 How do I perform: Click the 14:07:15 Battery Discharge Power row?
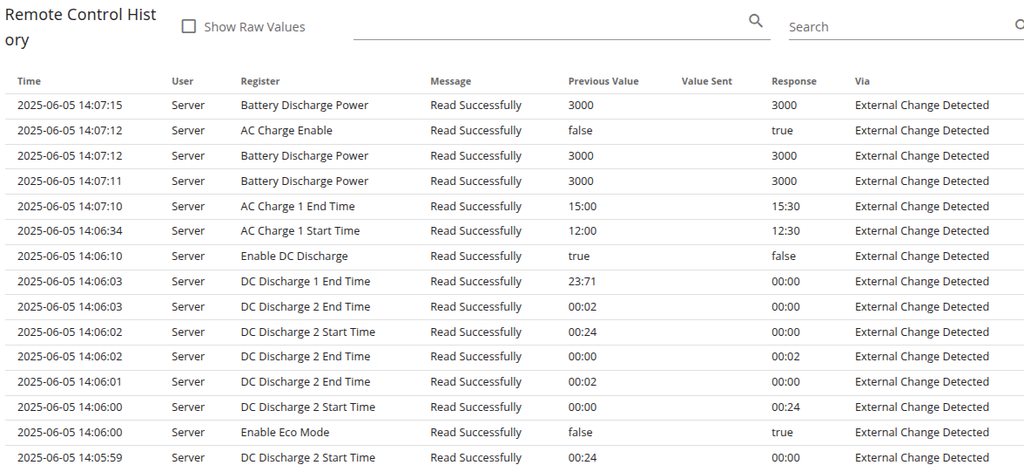point(304,105)
